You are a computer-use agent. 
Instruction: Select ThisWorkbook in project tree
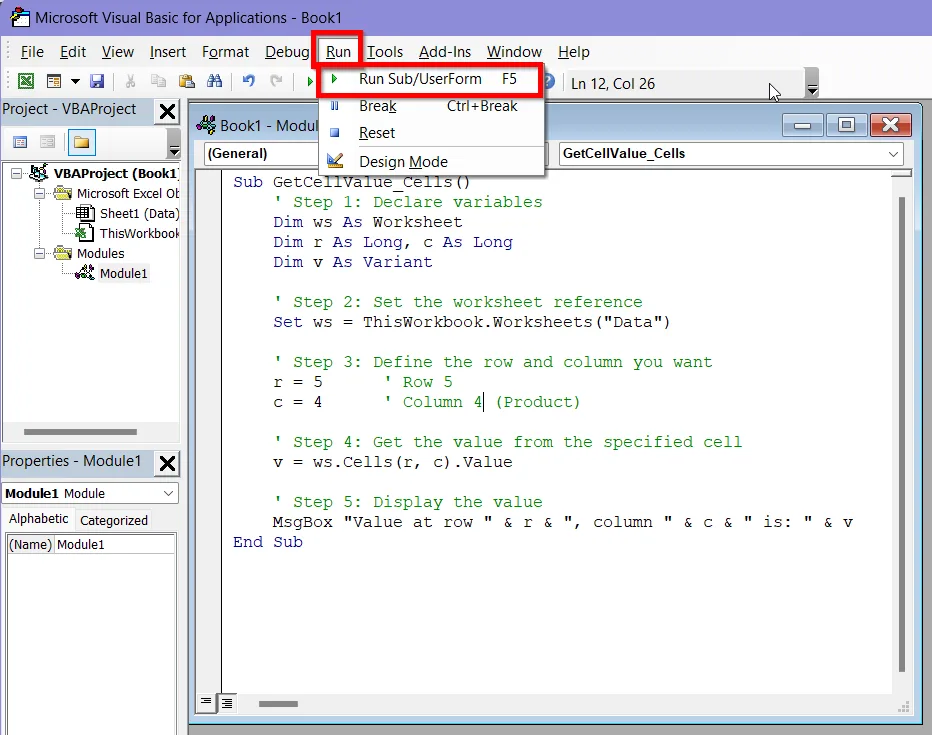pyautogui.click(x=138, y=234)
